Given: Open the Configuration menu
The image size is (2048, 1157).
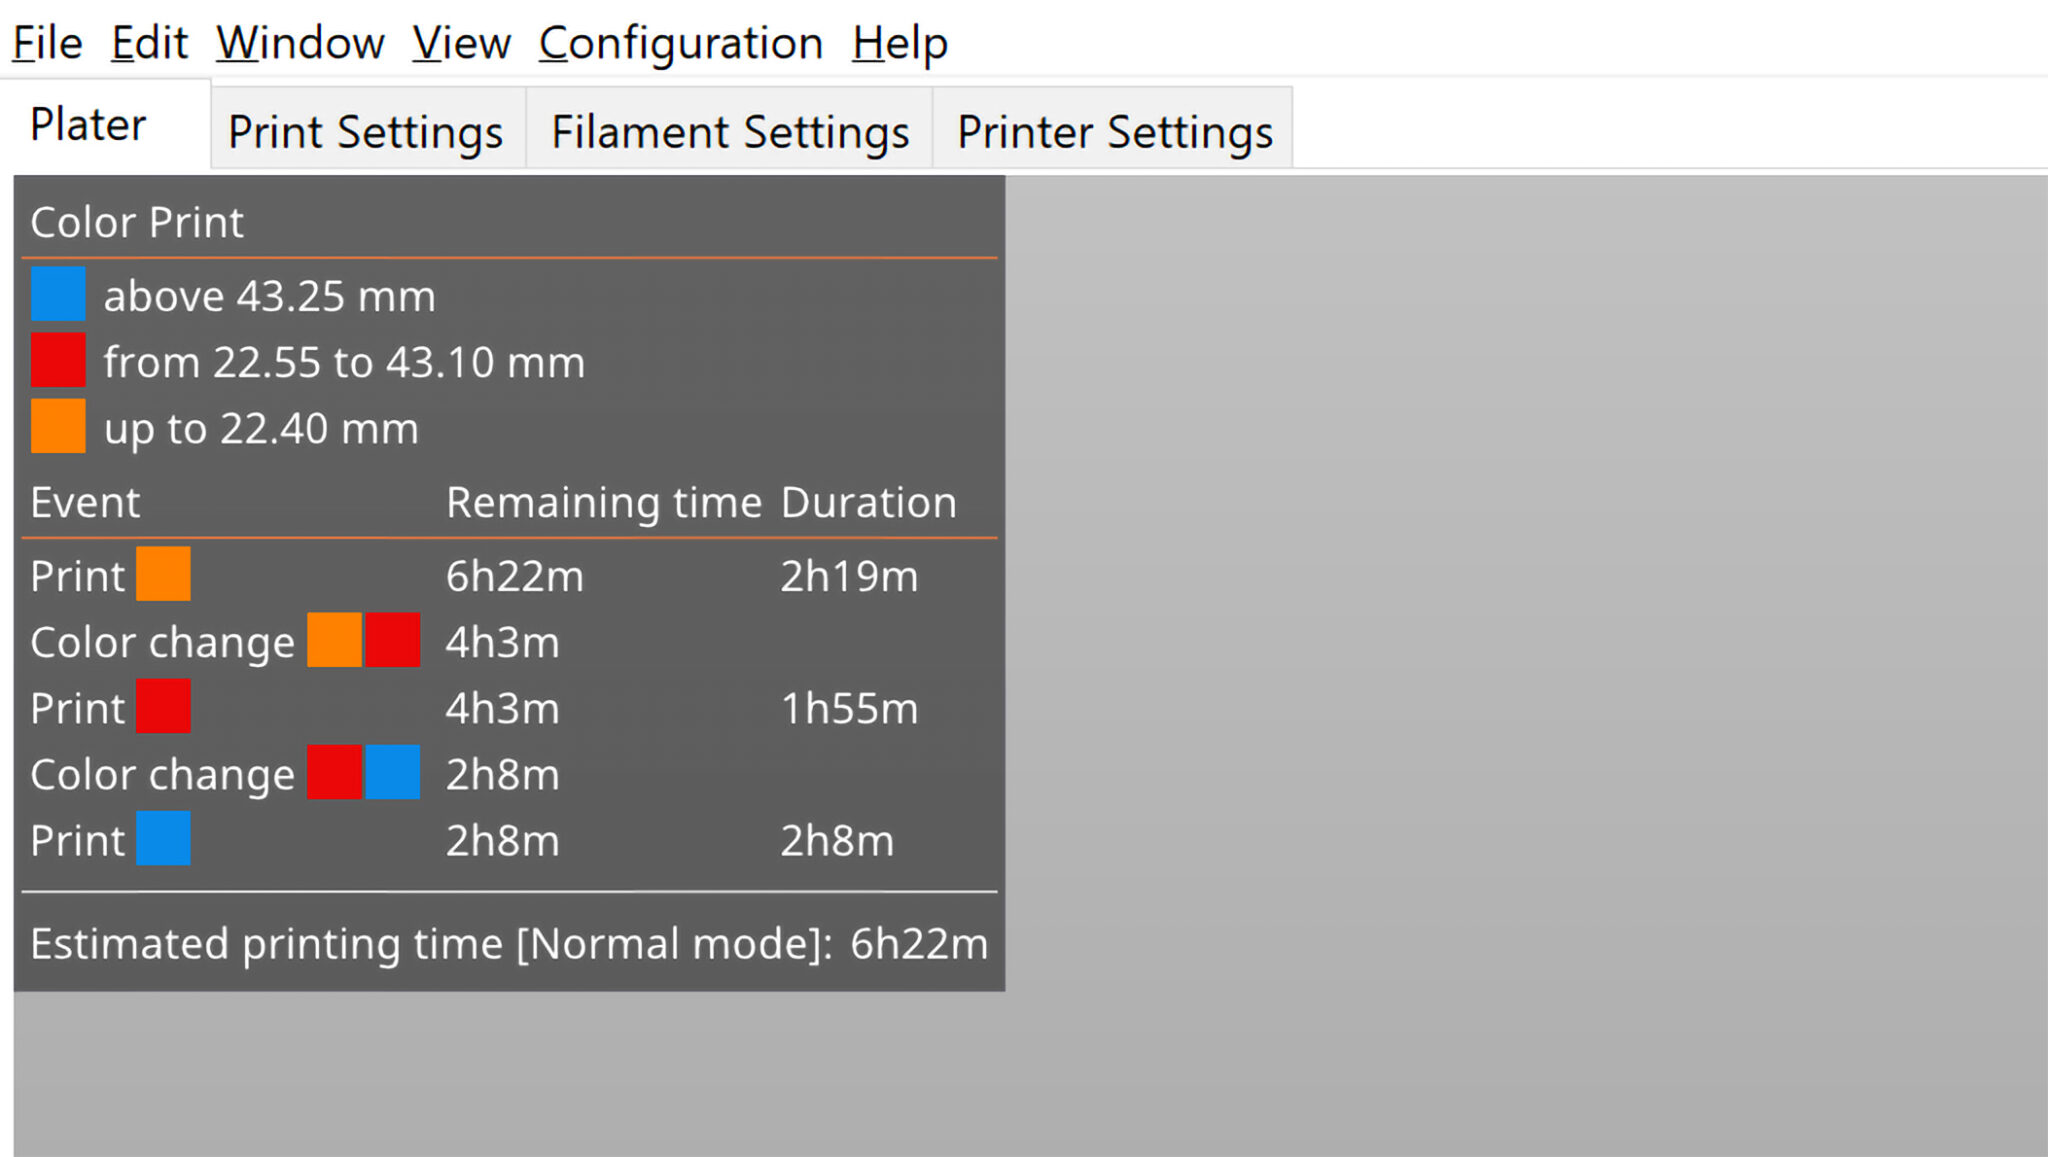Looking at the screenshot, I should point(683,42).
